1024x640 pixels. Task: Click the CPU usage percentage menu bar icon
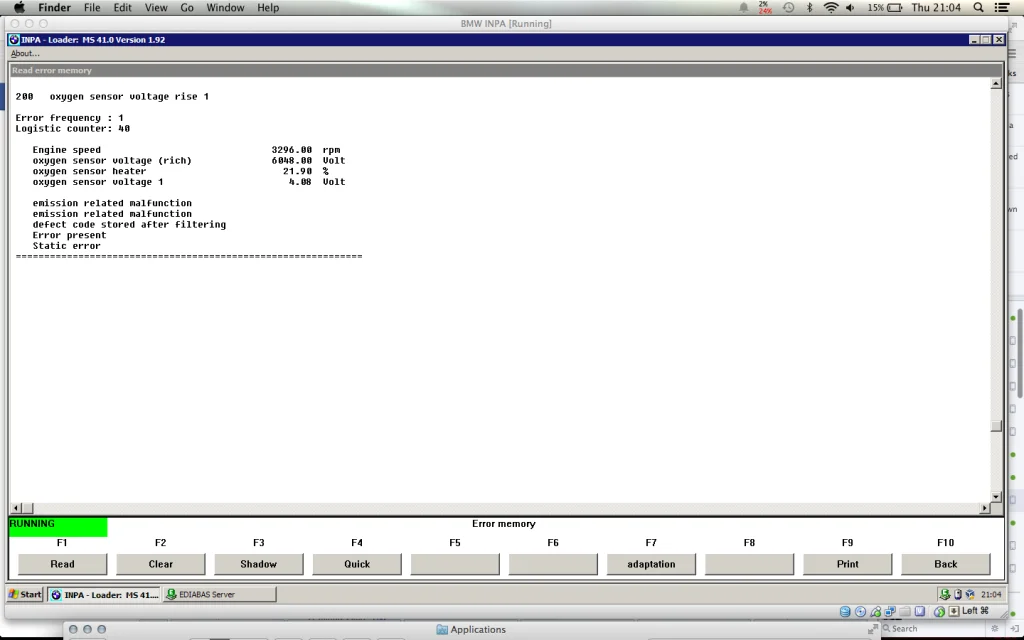(x=764, y=8)
